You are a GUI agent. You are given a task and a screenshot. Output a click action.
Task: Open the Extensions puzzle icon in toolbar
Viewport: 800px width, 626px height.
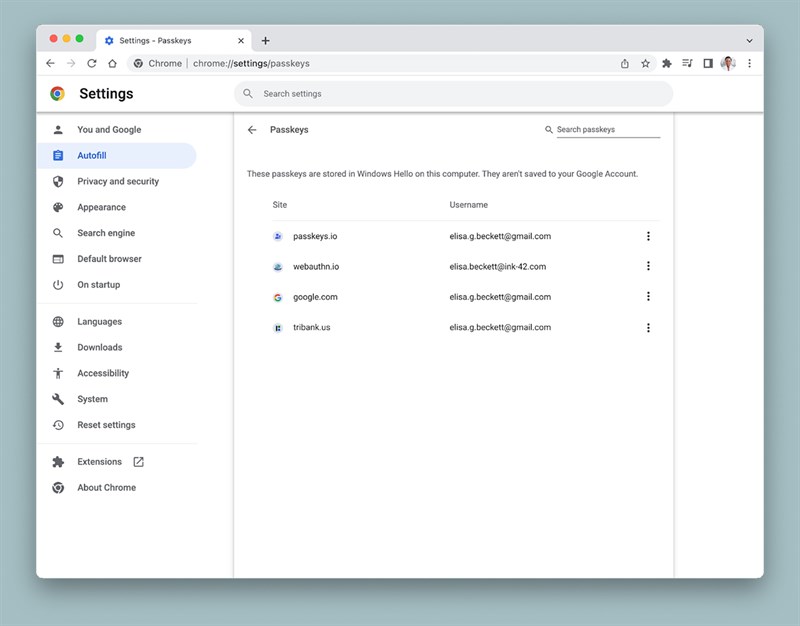click(667, 63)
